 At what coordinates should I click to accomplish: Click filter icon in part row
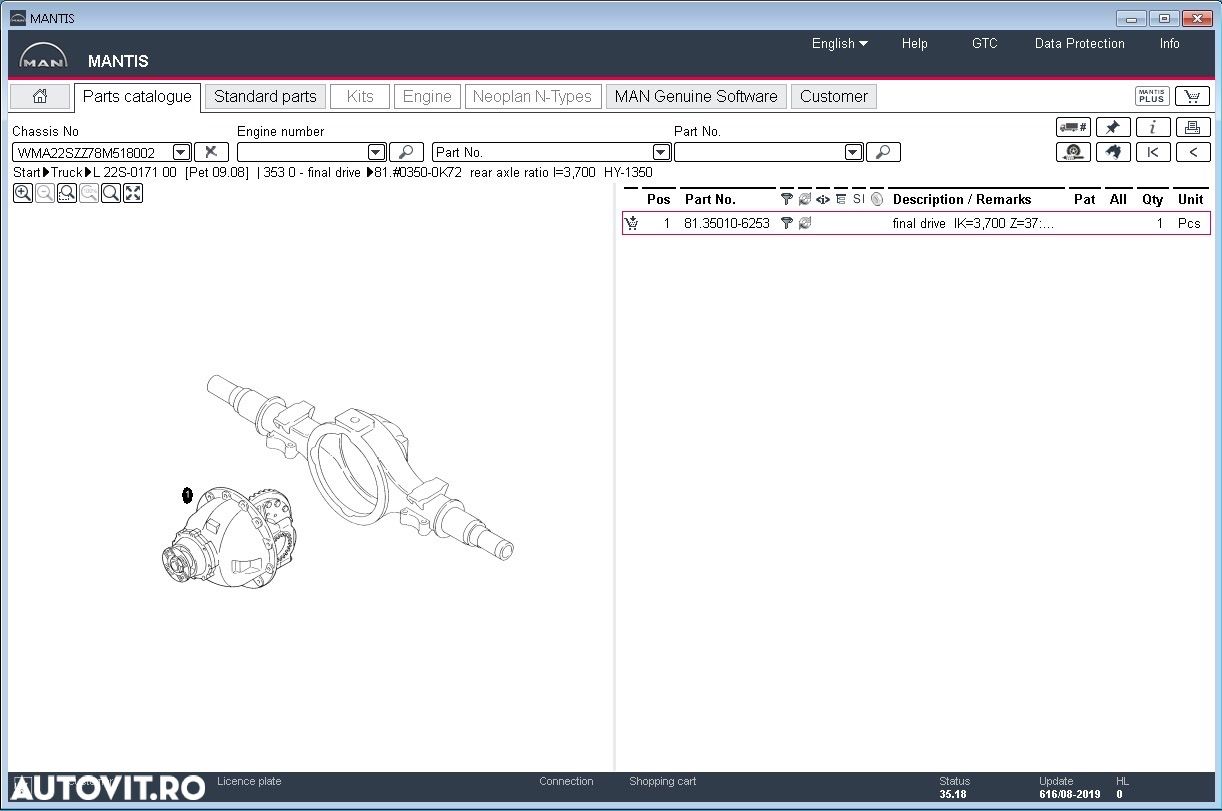pos(787,223)
